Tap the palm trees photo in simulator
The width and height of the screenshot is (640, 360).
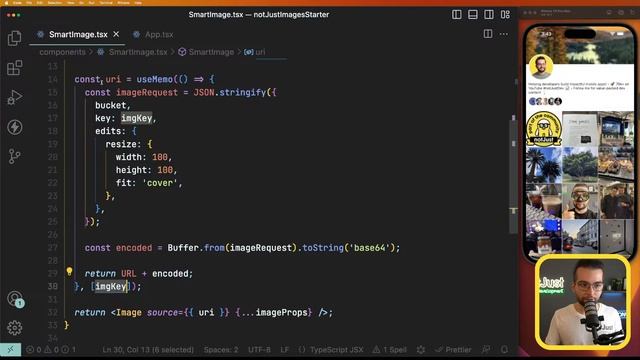pos(544,166)
